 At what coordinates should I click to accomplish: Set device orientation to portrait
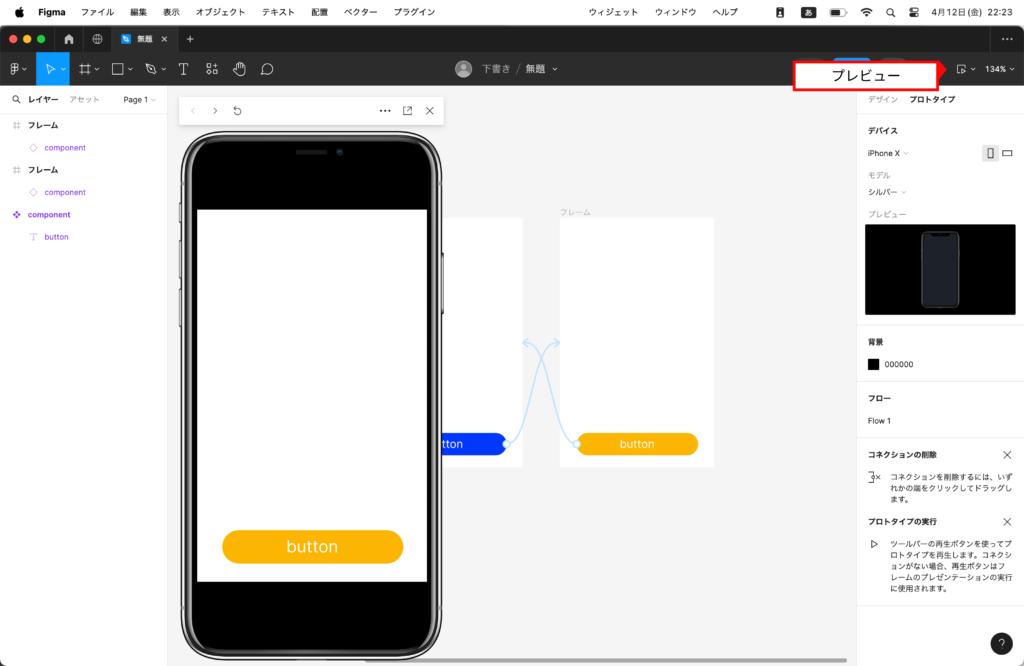(990, 153)
